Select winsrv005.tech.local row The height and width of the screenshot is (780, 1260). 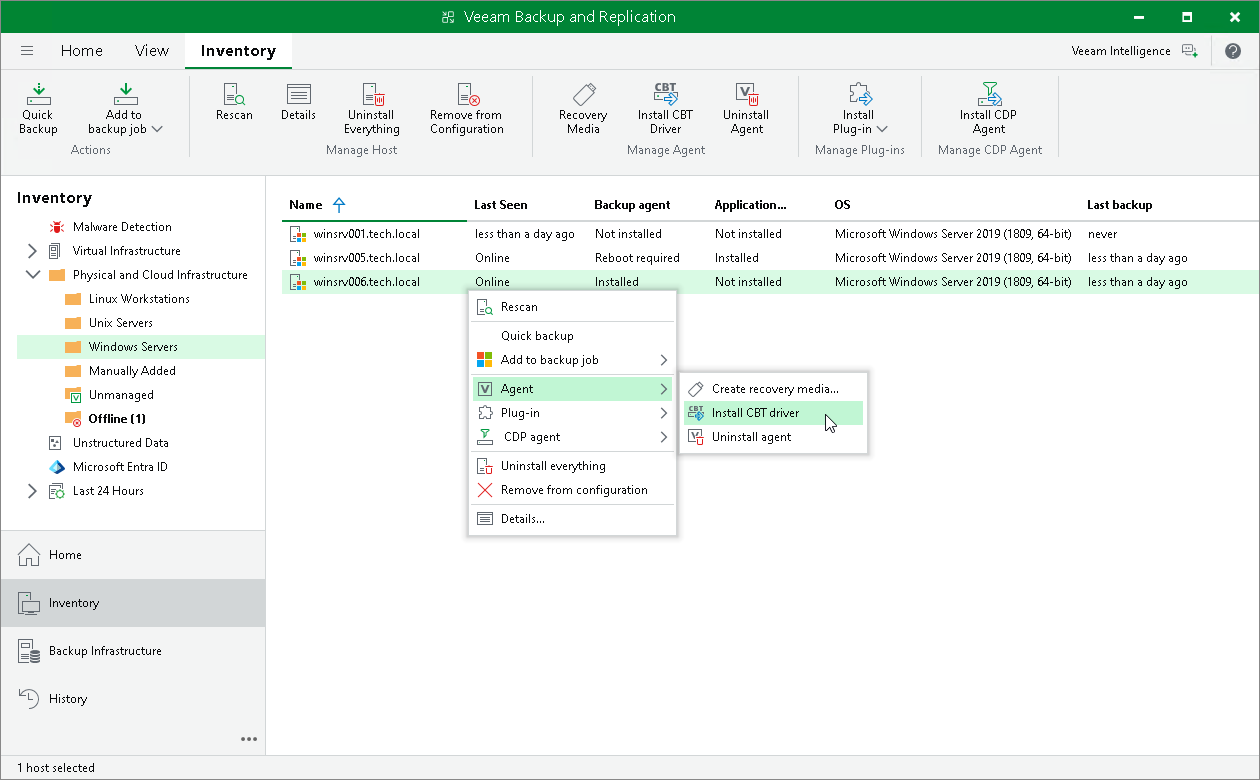770,258
